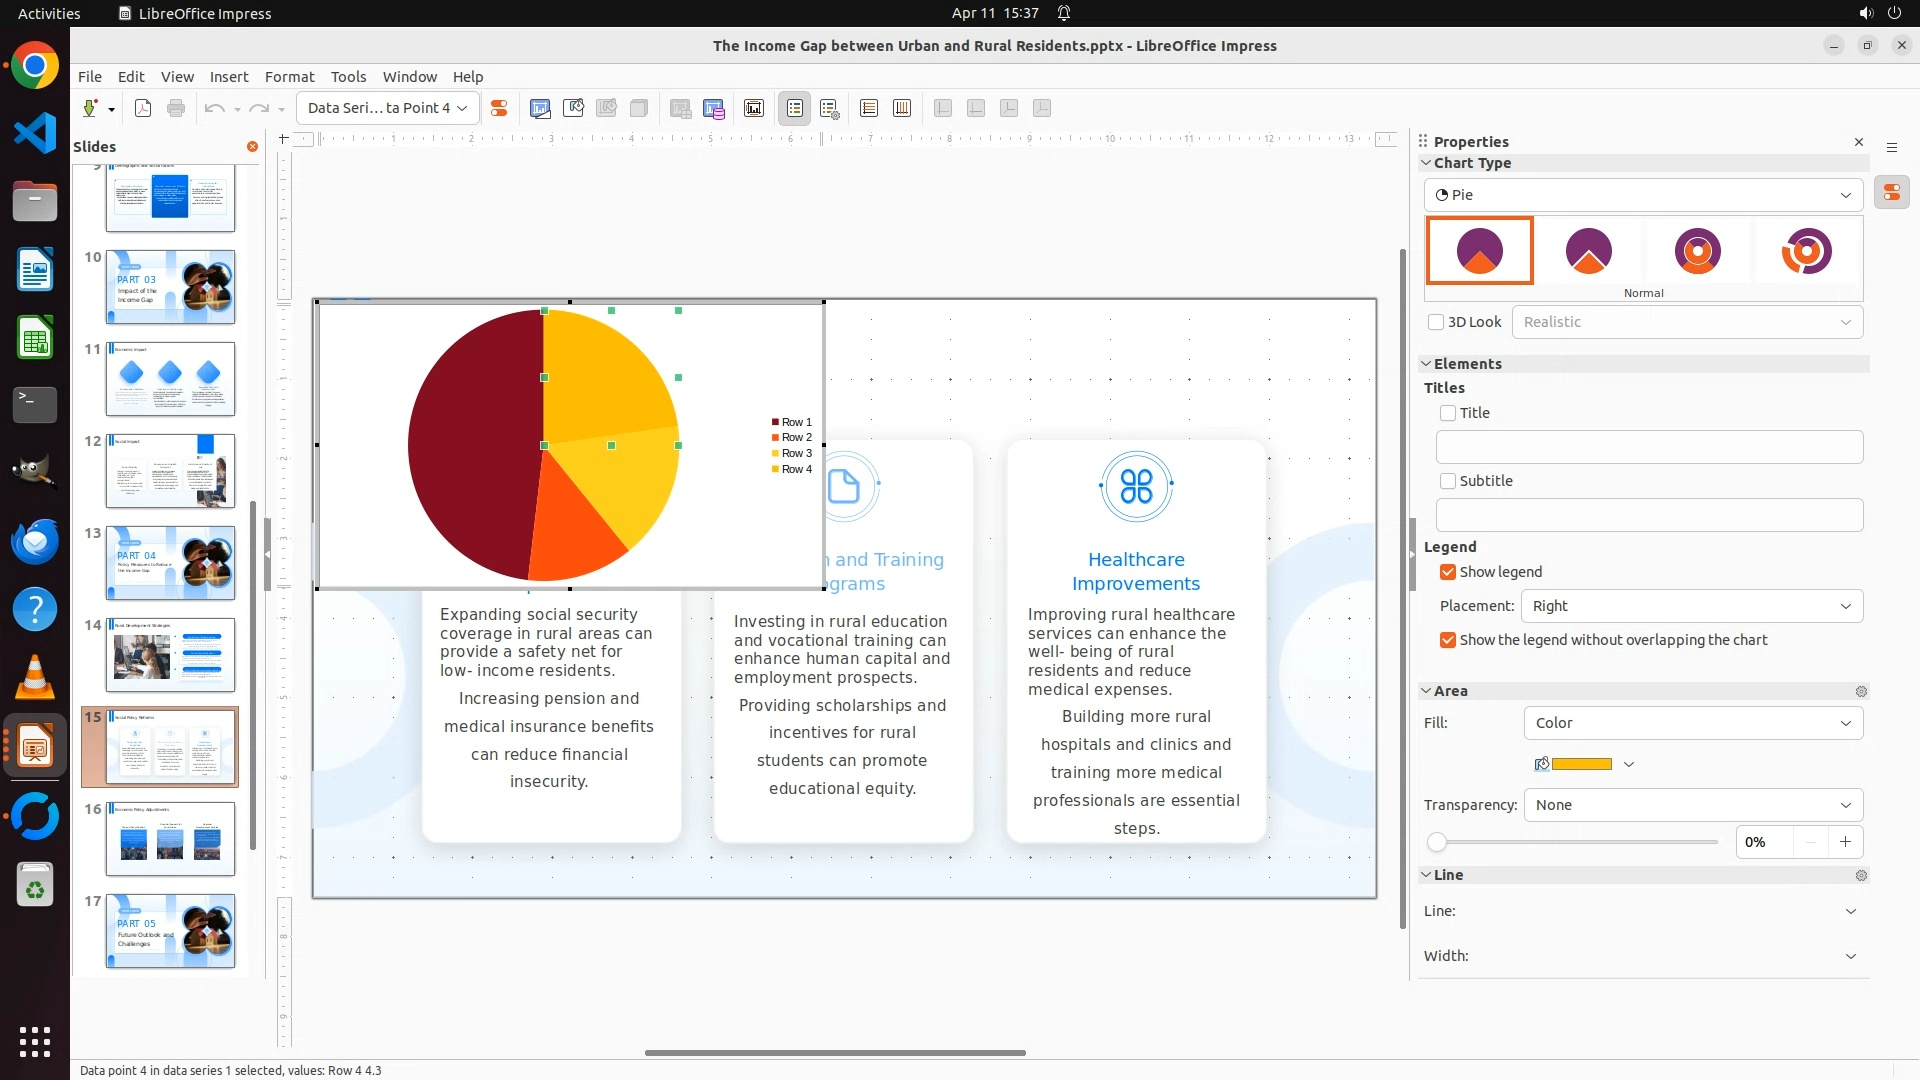The image size is (1920, 1080).
Task: Select the Donut chart subtype
Action: pos(1697,251)
